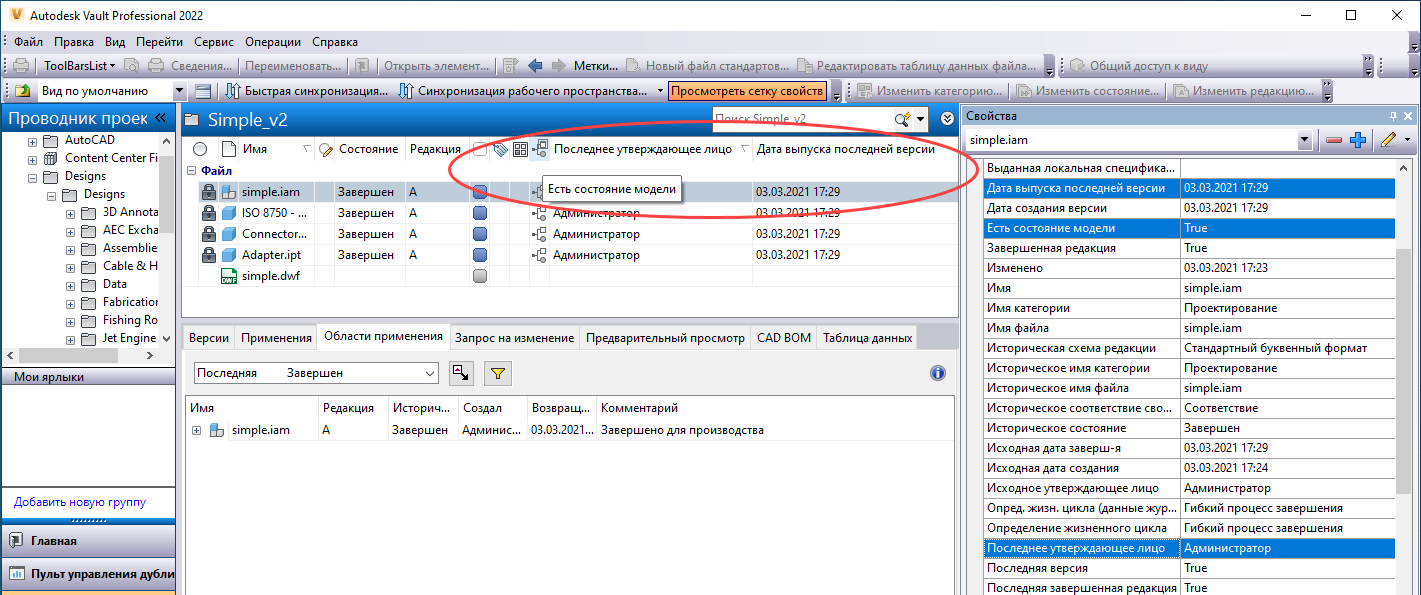The image size is (1421, 595).
Task: Open search options dropdown arrow
Action: 920,119
